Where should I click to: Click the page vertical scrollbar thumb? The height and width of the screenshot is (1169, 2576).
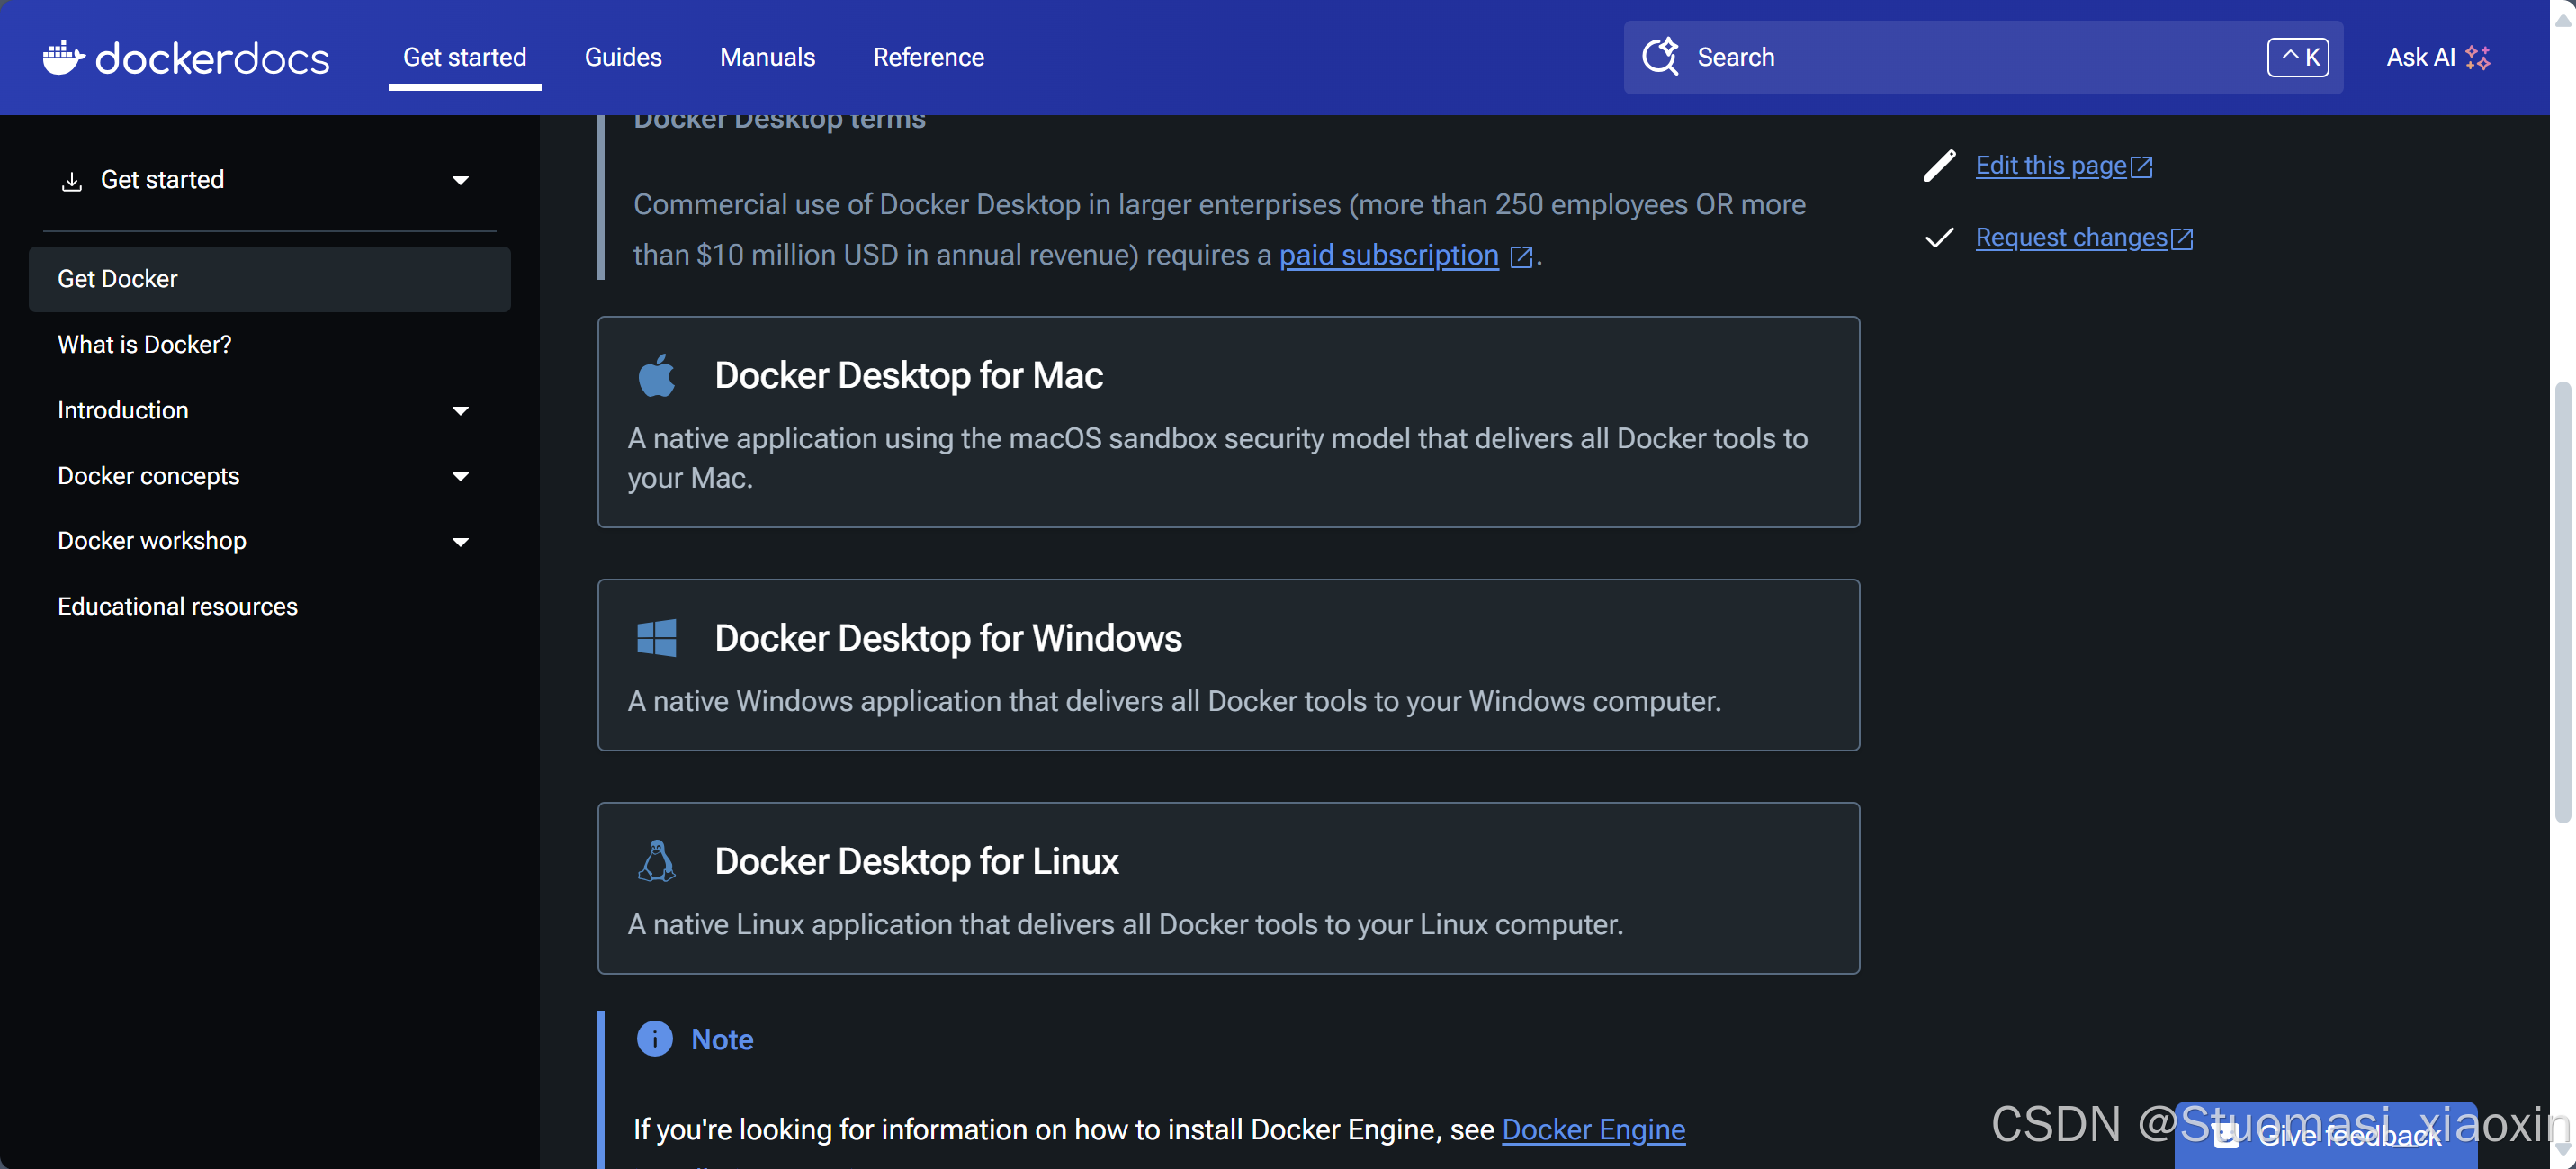(x=2562, y=600)
